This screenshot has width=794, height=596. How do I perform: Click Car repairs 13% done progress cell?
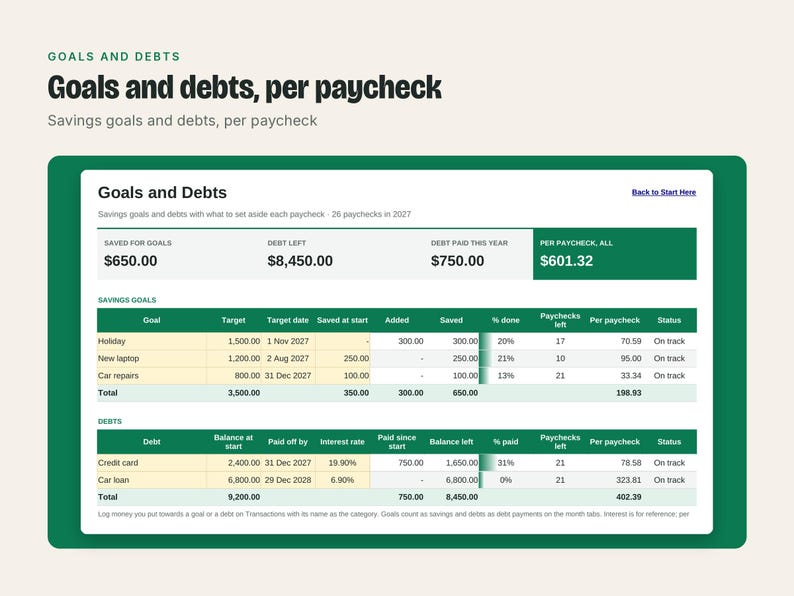505,376
